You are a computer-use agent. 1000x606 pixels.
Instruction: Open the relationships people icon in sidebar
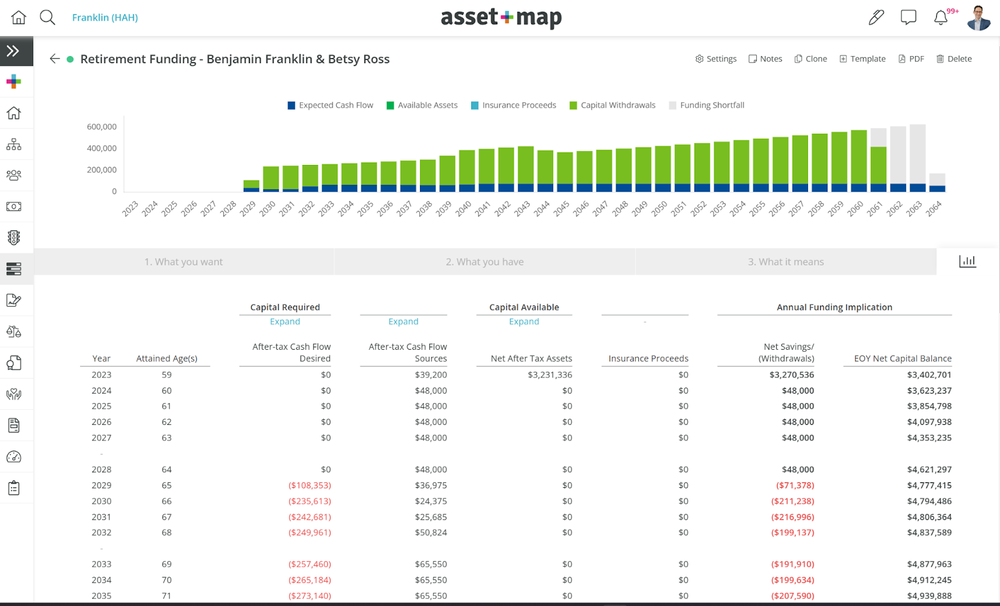click(14, 174)
